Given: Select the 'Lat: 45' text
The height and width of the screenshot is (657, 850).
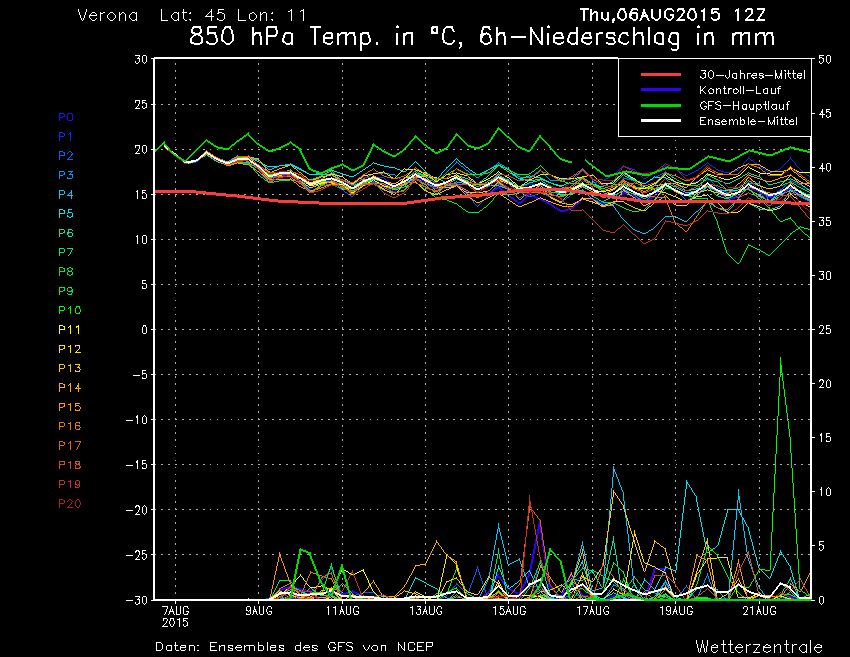Looking at the screenshot, I should [x=193, y=15].
